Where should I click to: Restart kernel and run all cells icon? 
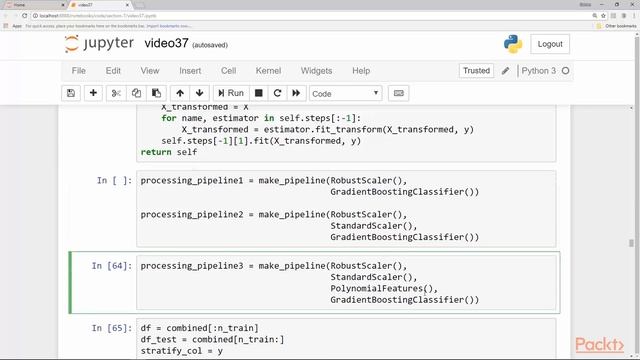point(296,93)
